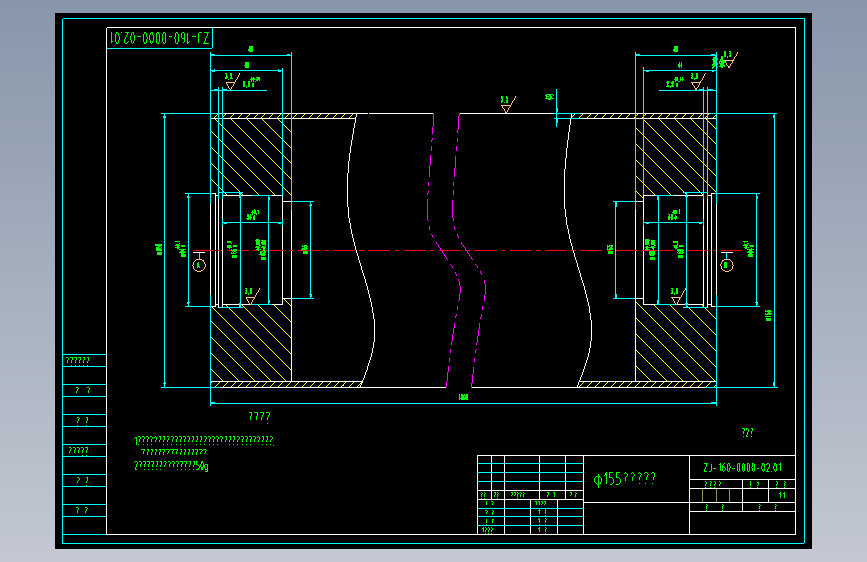
Task: Select the technical note line beginning with '1'
Action: (x=203, y=441)
